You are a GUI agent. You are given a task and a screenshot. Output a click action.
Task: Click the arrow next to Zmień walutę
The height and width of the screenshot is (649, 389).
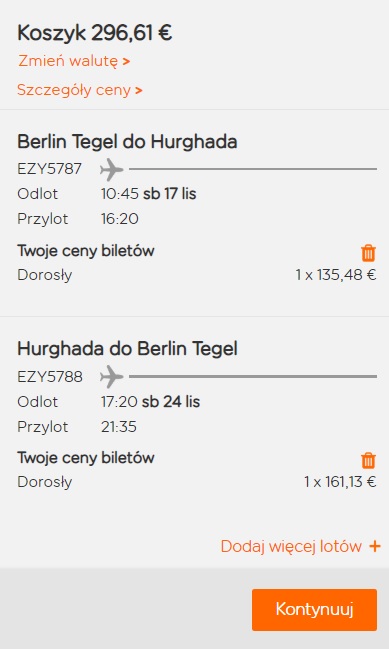[x=126, y=62]
